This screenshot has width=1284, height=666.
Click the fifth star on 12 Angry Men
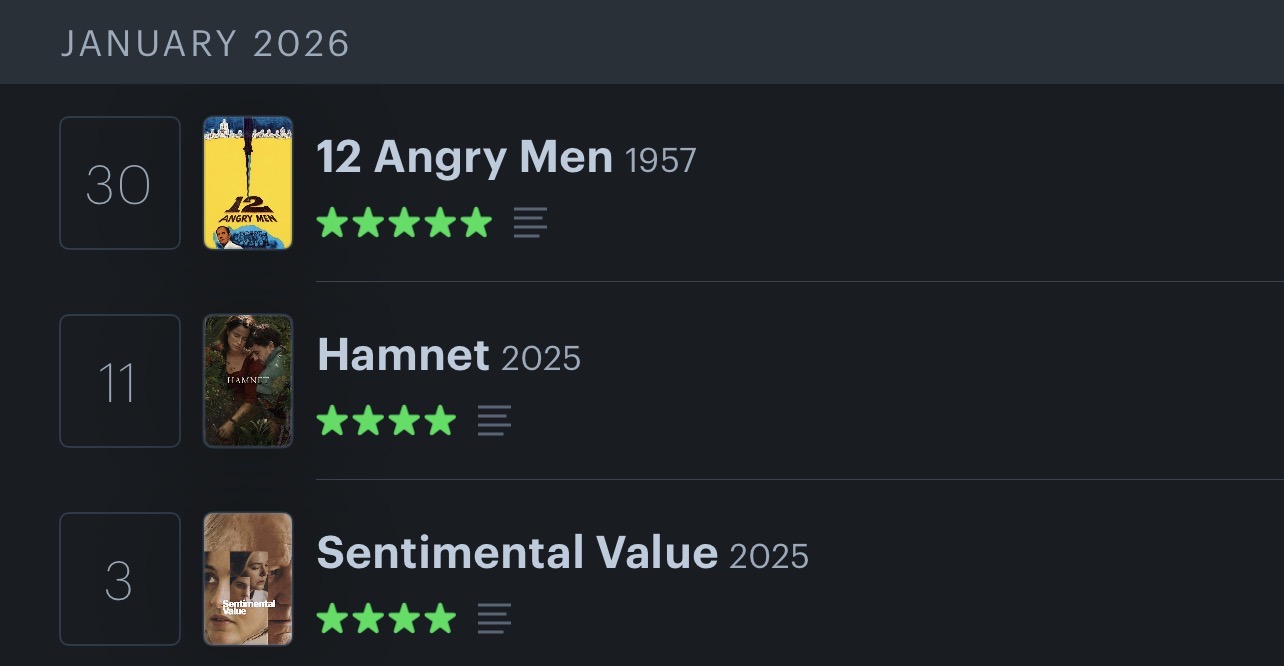pos(477,222)
